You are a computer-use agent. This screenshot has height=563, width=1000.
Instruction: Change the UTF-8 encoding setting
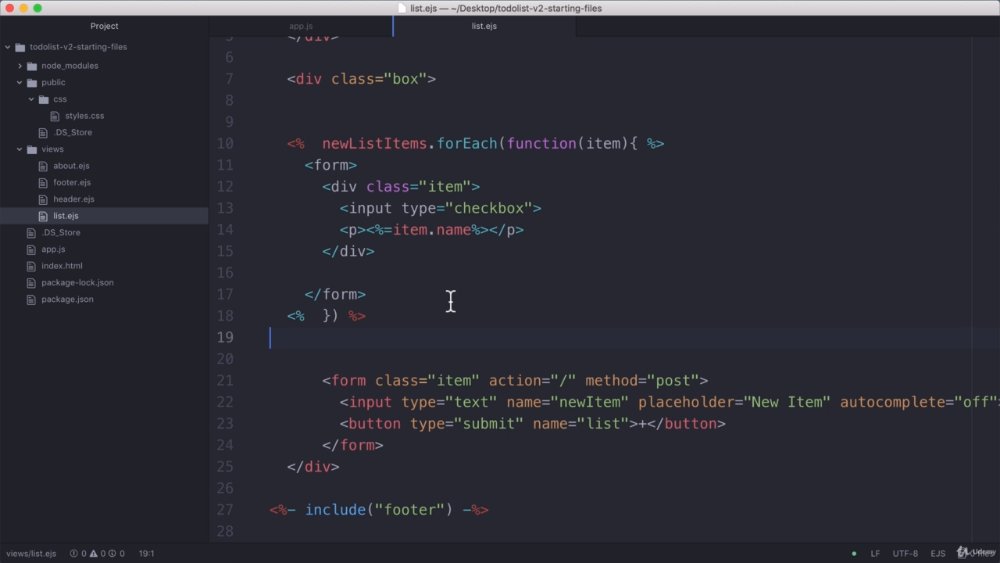tap(905, 553)
